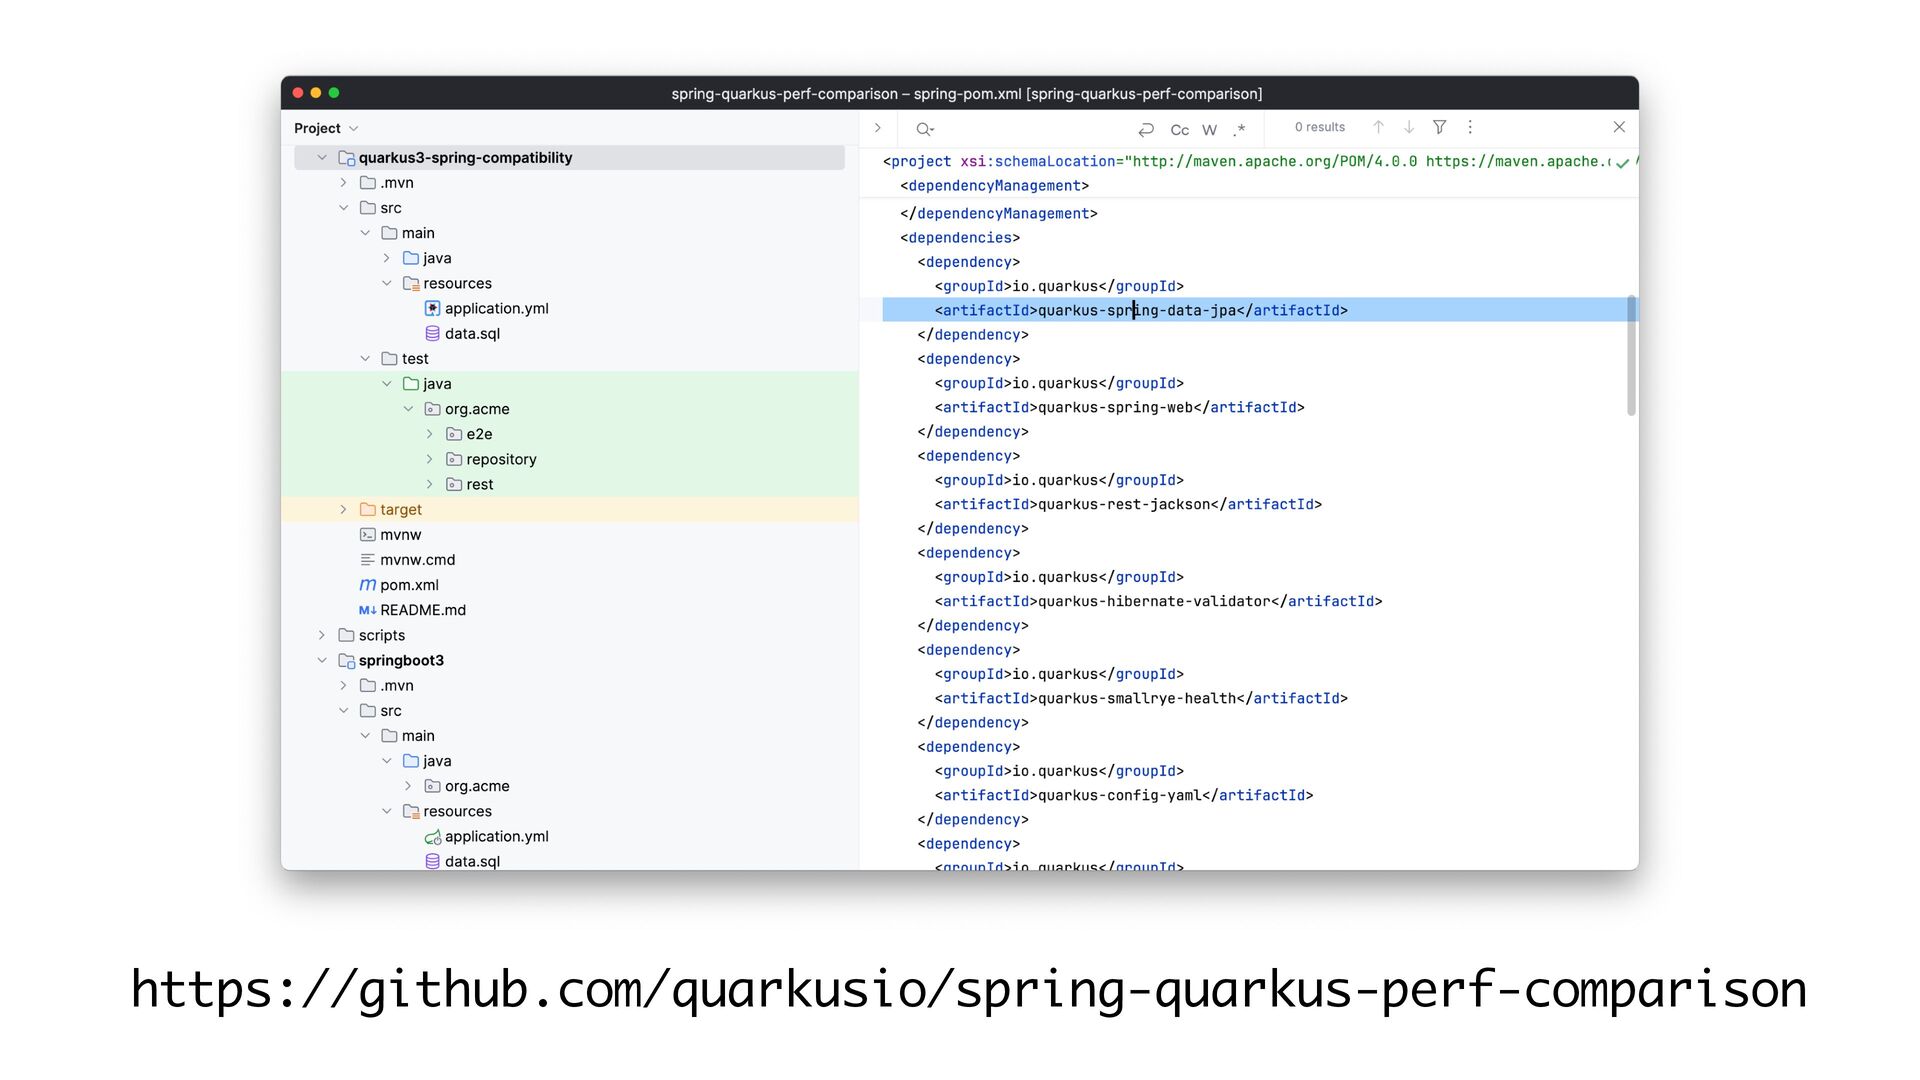Toggle Match Case (Cc) option
Viewport: 1920px width, 1080px height.
point(1179,130)
